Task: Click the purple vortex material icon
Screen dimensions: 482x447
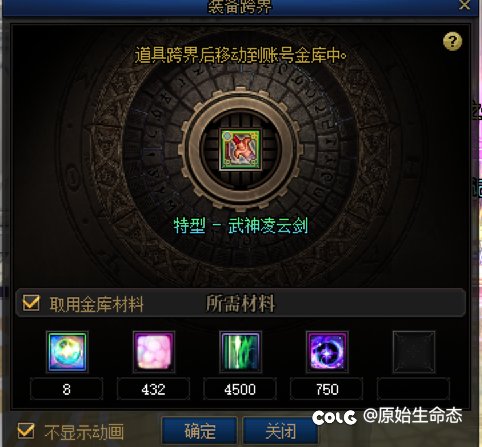Action: coord(327,352)
